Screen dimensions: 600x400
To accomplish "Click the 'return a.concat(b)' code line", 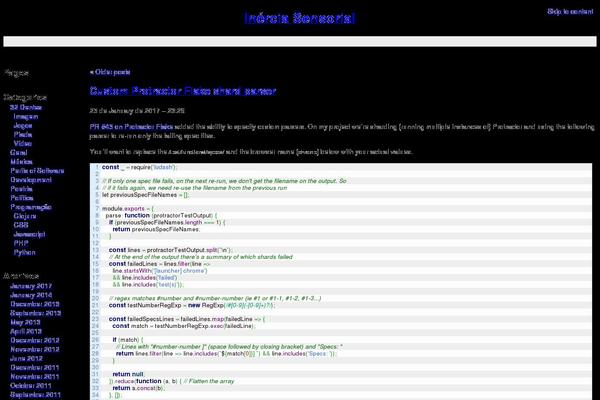I will pyautogui.click(x=138, y=388).
